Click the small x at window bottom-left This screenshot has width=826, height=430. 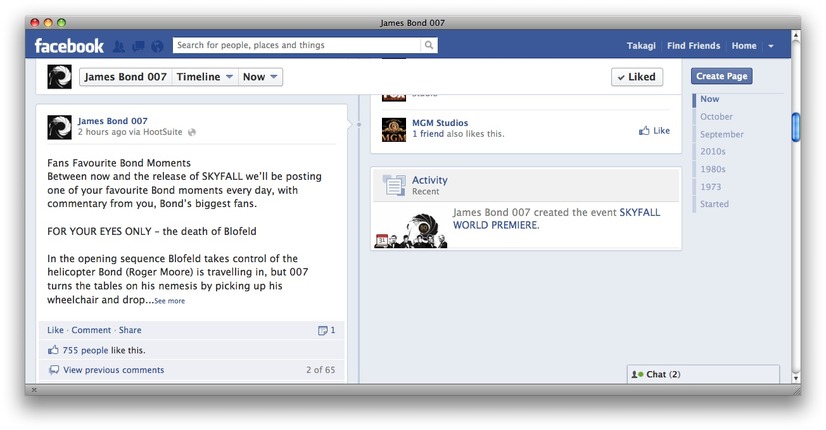click(34, 390)
